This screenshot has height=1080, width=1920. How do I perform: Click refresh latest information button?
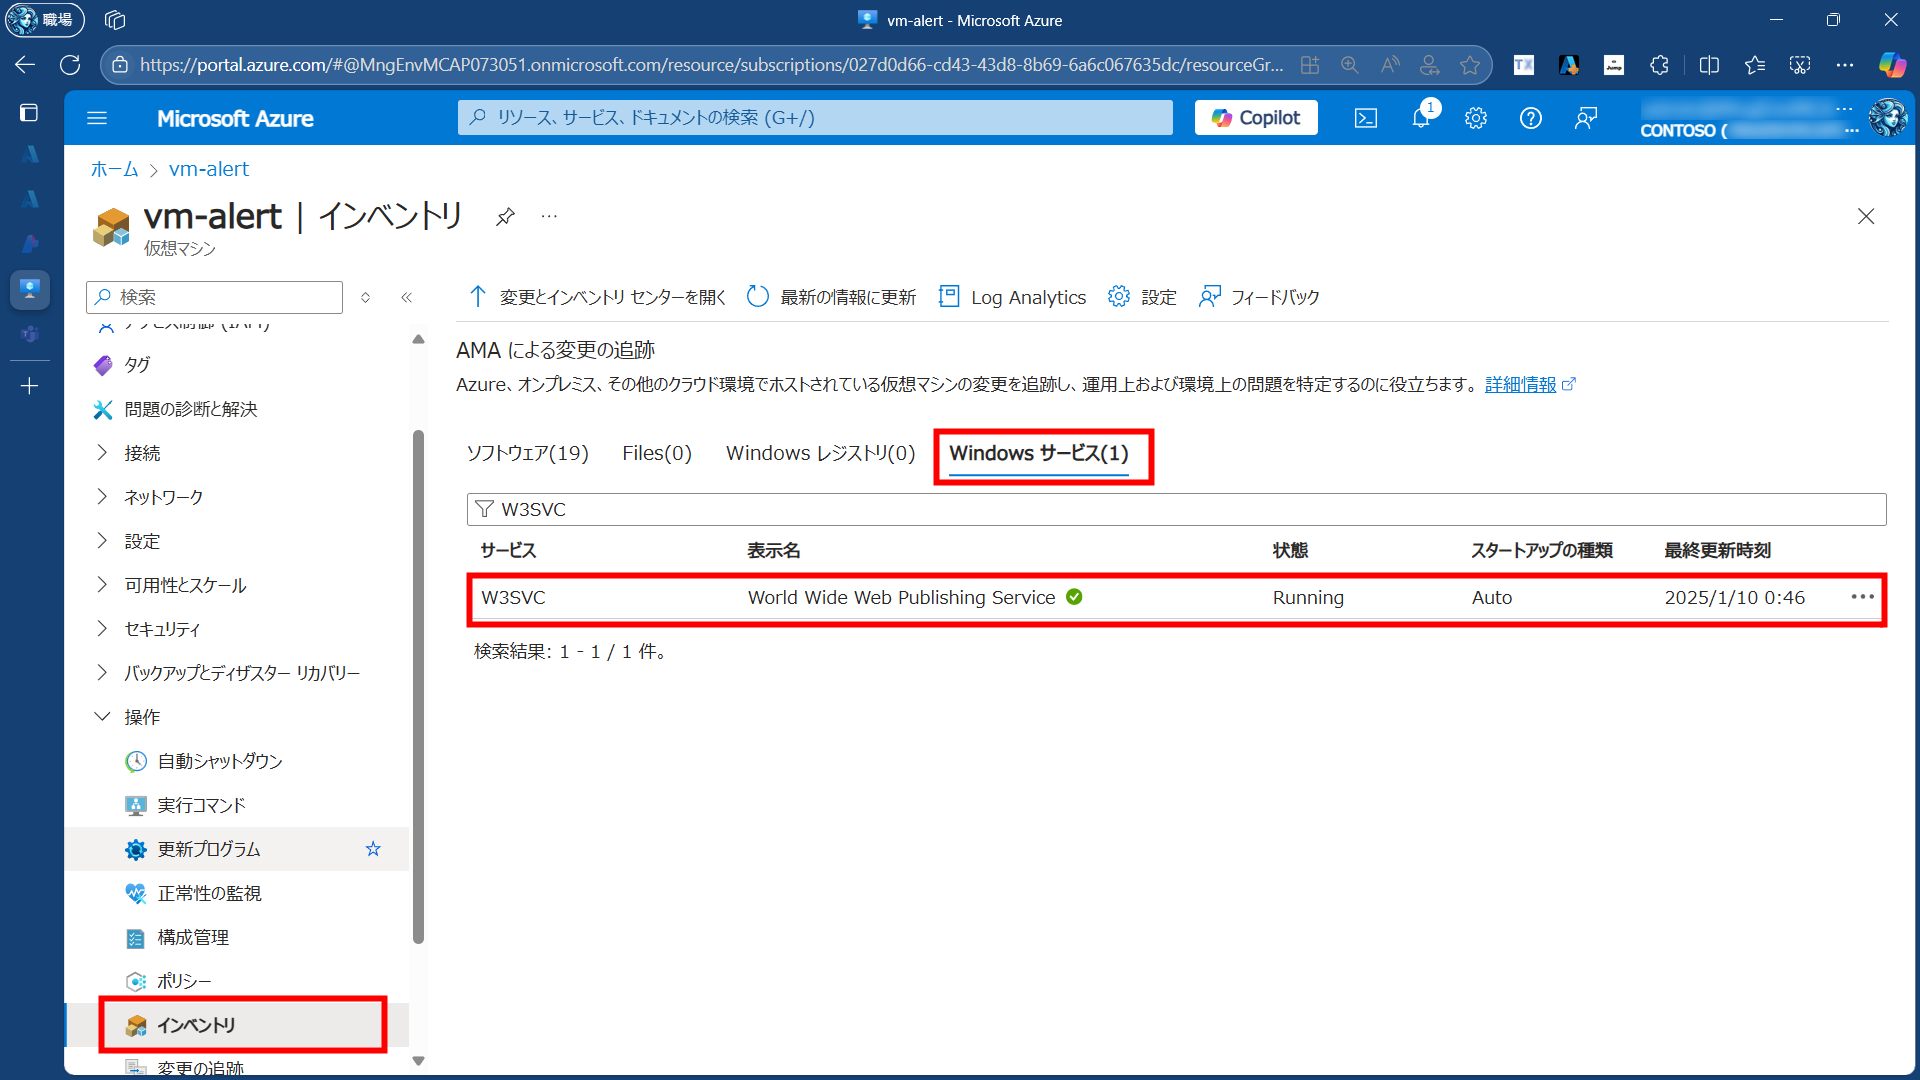pos(832,297)
